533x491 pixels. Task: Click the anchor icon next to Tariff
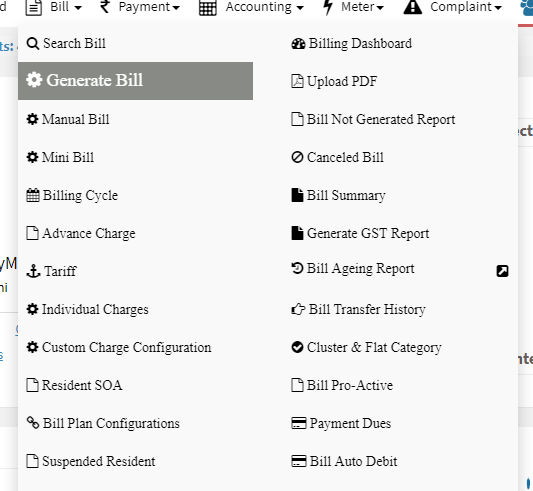click(x=33, y=271)
